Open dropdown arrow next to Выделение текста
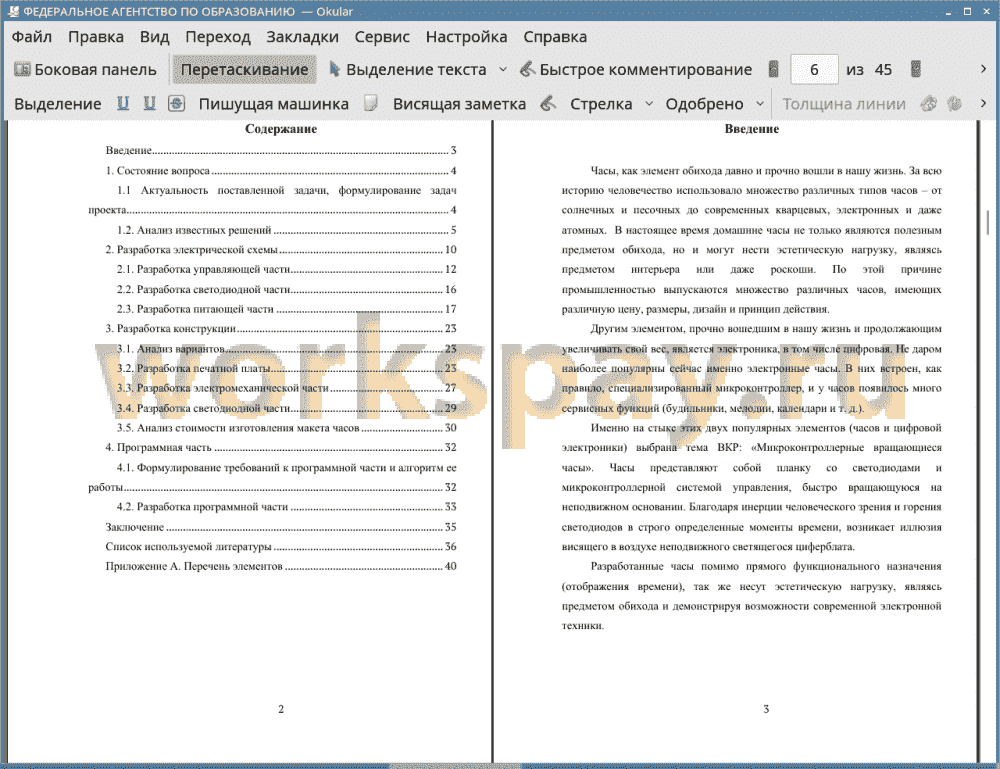Viewport: 1000px width, 769px height. 503,70
